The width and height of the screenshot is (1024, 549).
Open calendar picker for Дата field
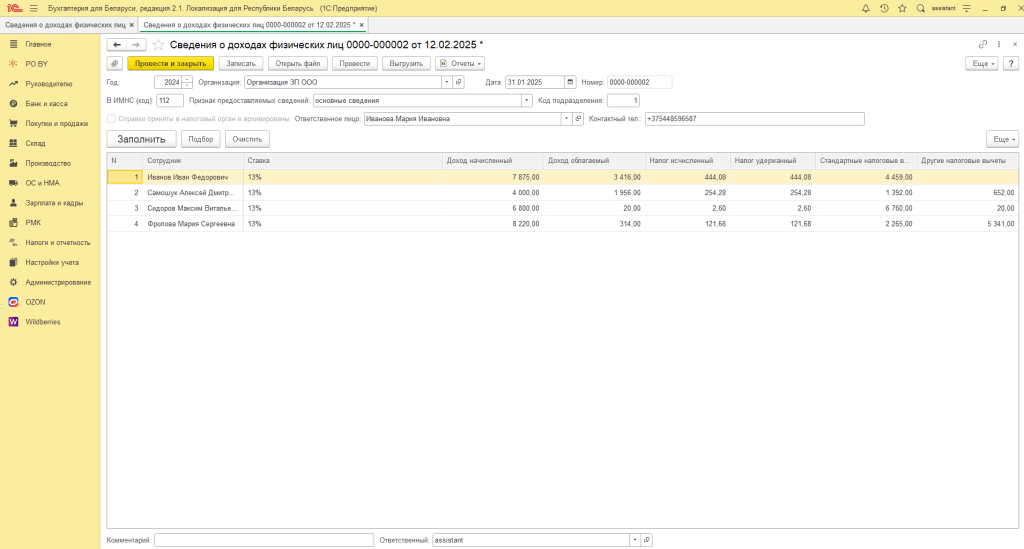570,82
